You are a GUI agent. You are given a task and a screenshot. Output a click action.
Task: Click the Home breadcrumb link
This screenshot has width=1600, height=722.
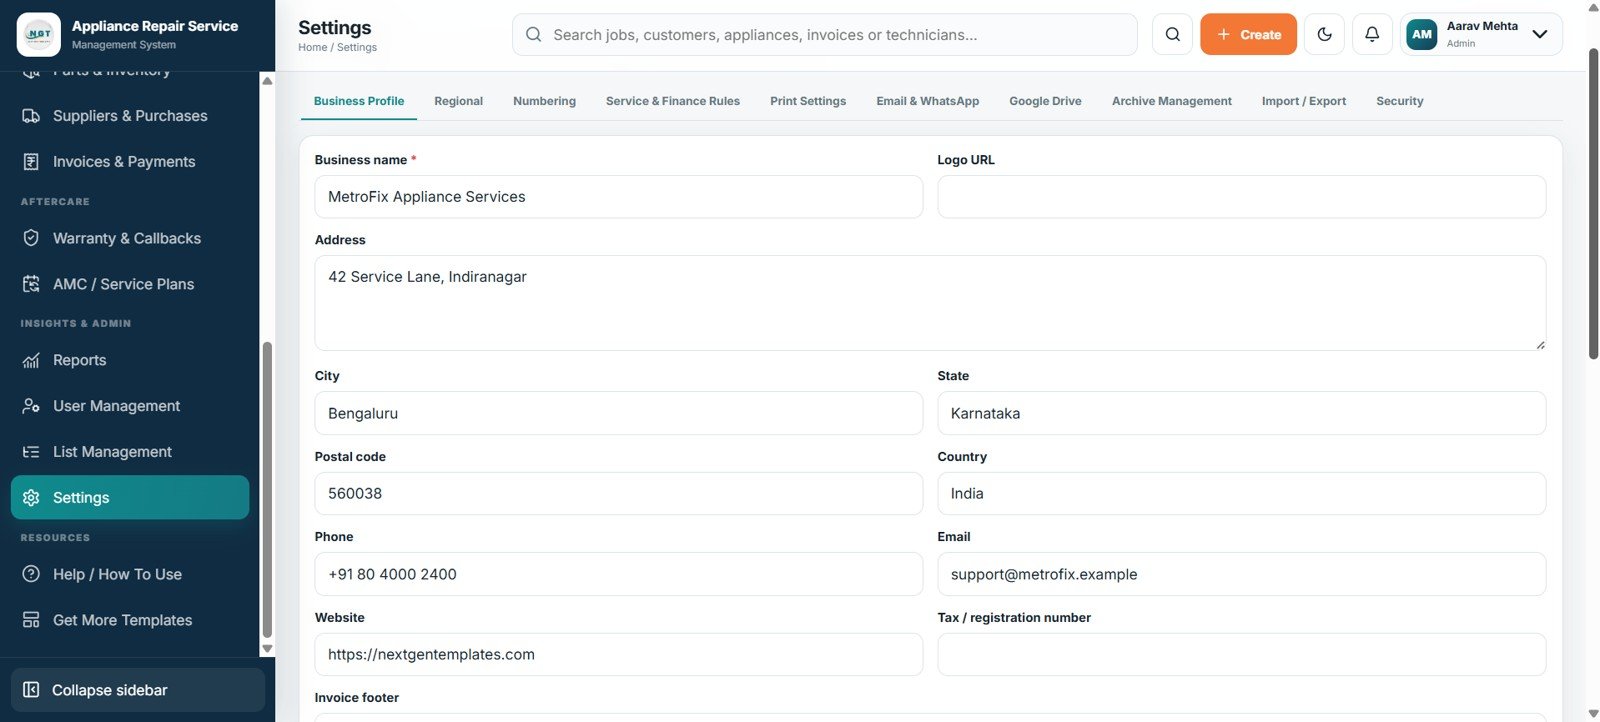tap(312, 47)
